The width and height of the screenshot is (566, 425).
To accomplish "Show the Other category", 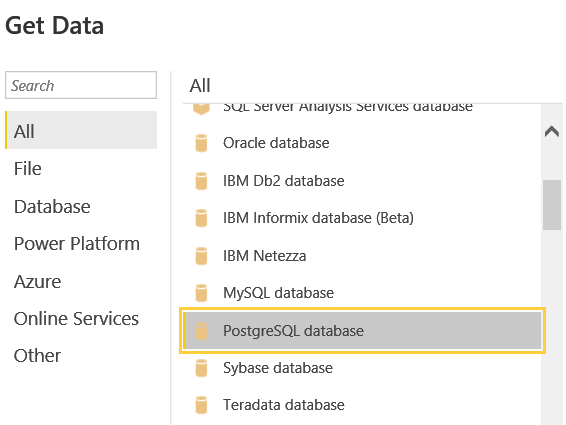I will [x=37, y=356].
